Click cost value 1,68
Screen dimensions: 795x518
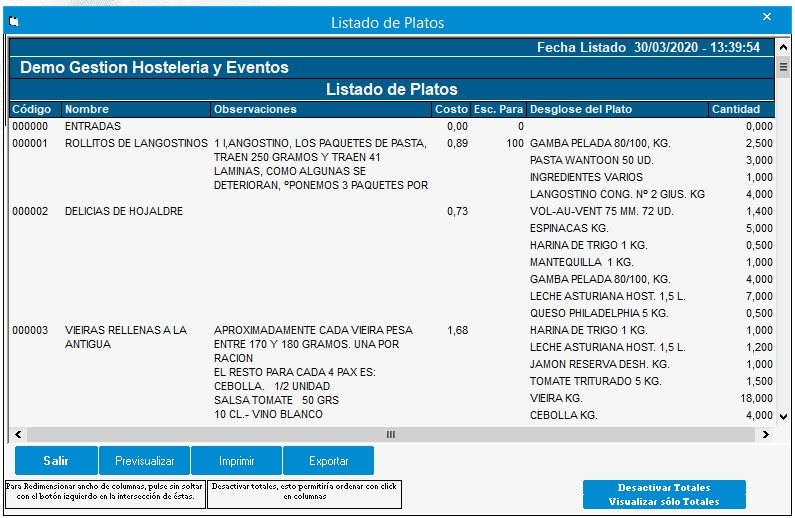(x=457, y=330)
